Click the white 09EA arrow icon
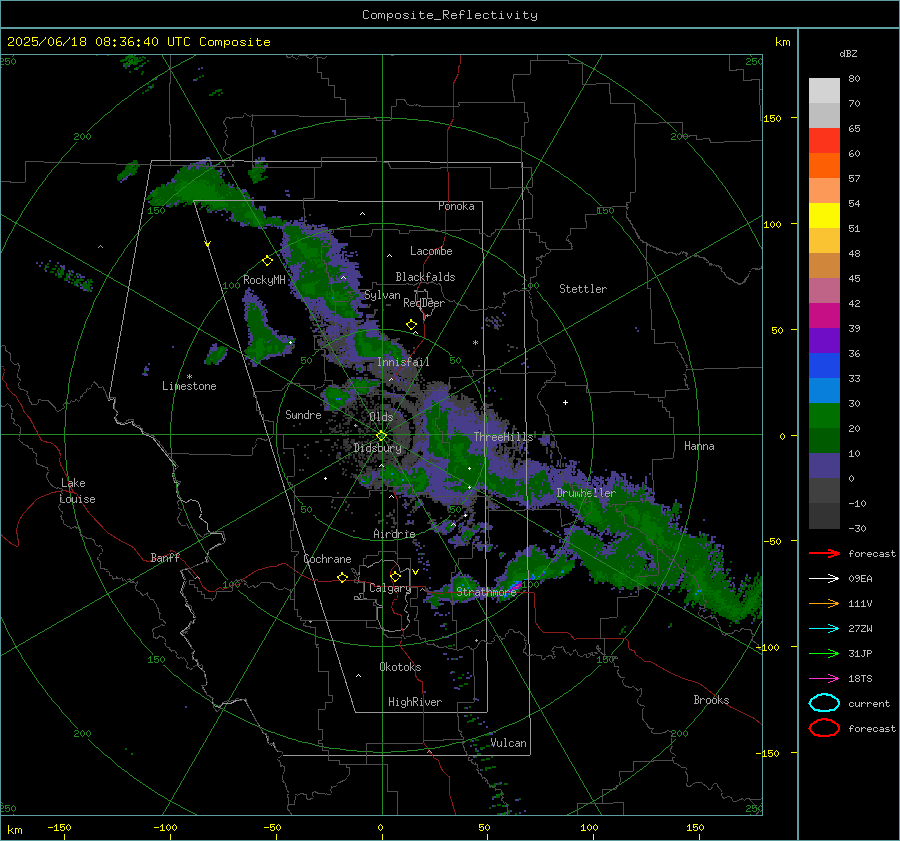The image size is (900, 841). click(824, 579)
